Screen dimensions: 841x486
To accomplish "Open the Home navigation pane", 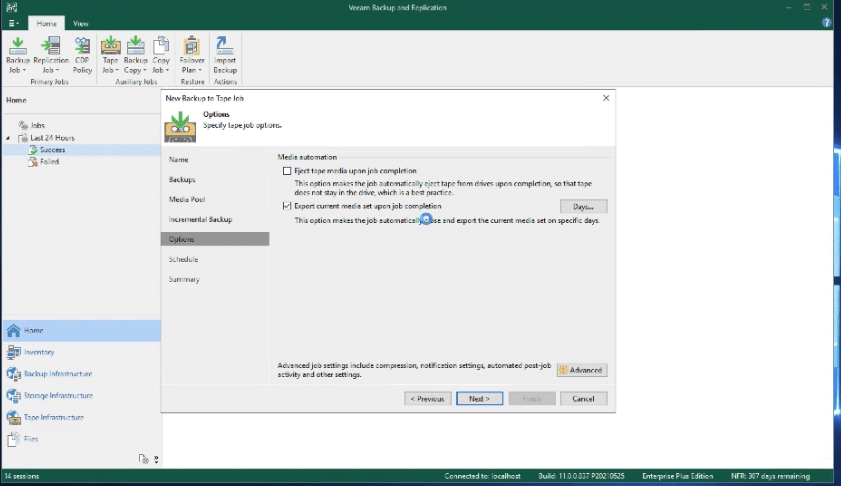I will pyautogui.click(x=82, y=330).
